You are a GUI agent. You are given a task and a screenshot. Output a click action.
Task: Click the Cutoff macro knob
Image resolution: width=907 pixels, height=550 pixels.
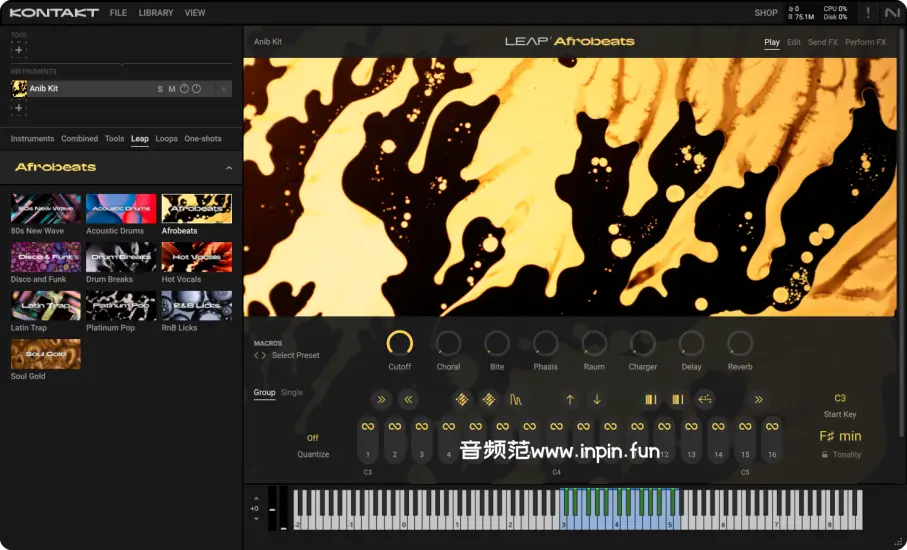coord(400,343)
